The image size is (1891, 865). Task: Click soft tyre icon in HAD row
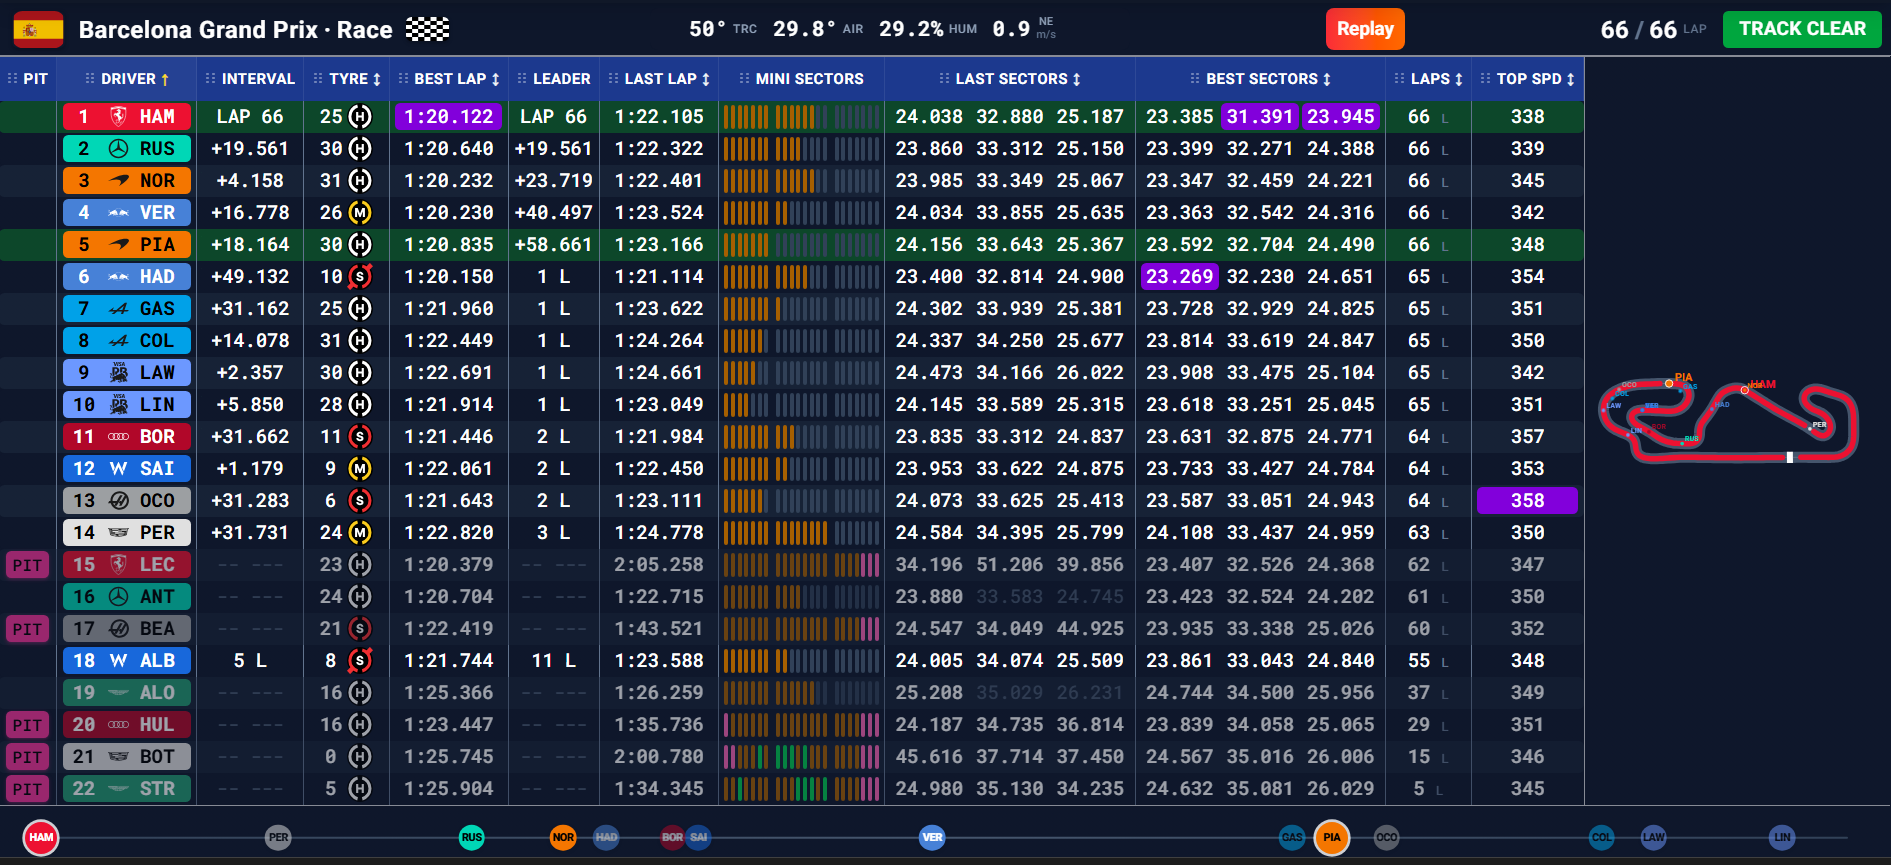pos(360,277)
